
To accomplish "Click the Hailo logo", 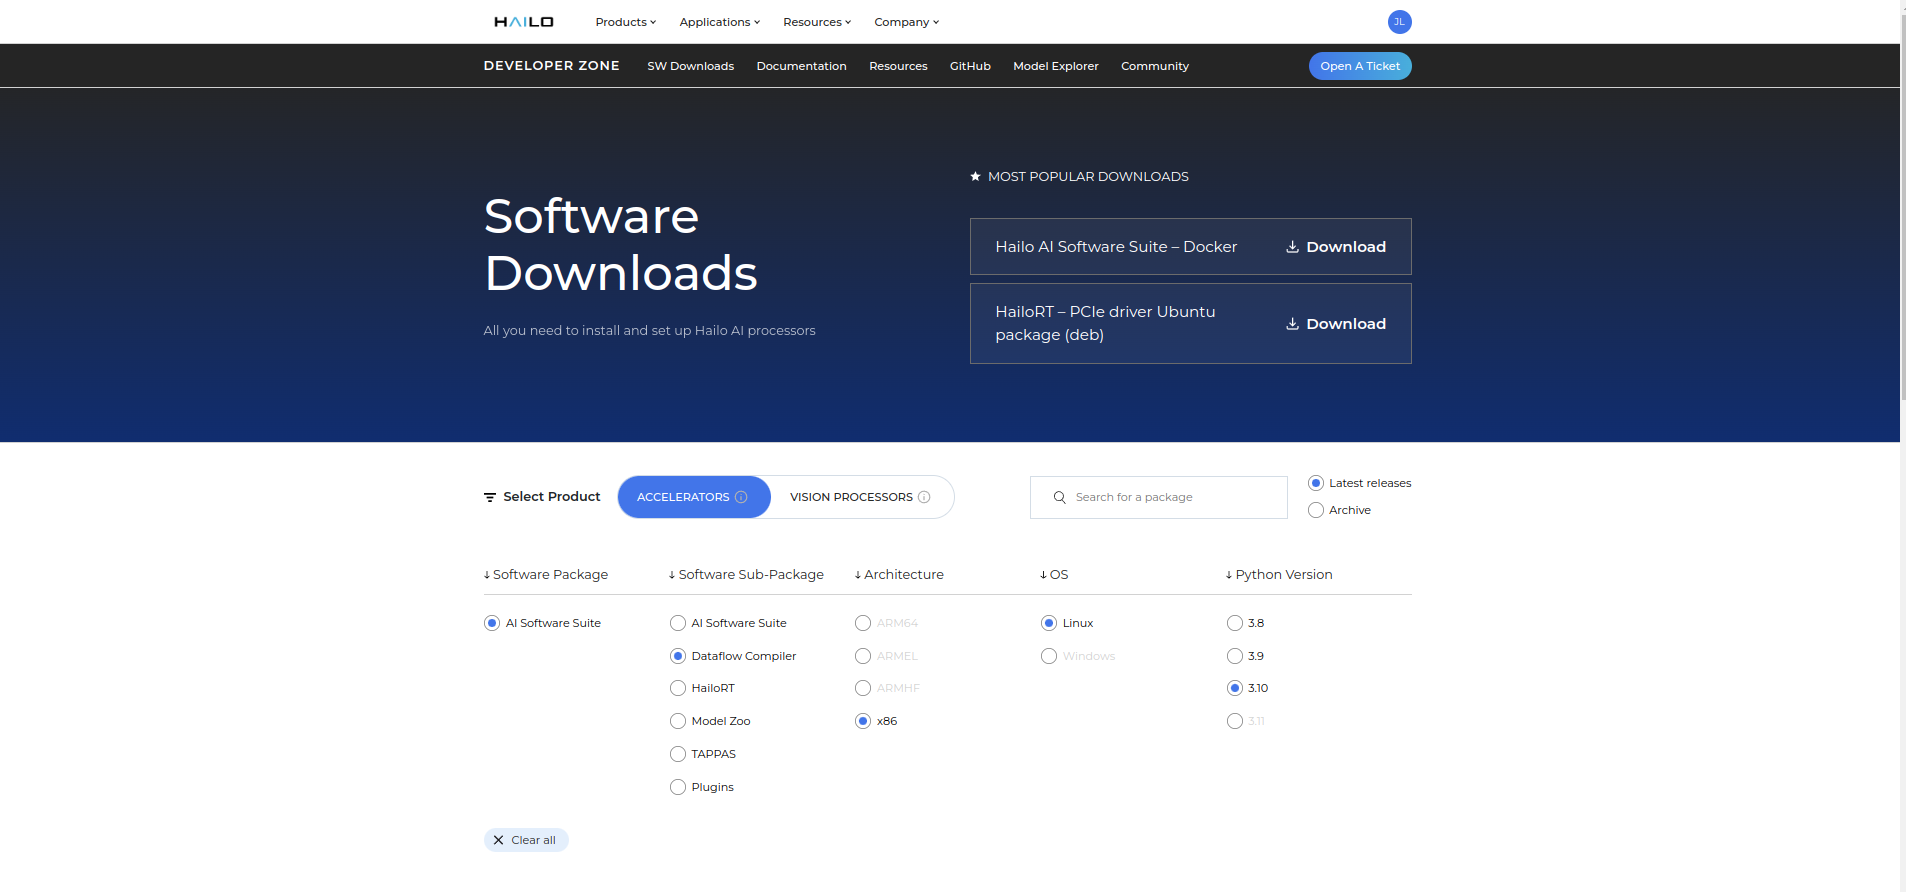I will 523,22.
